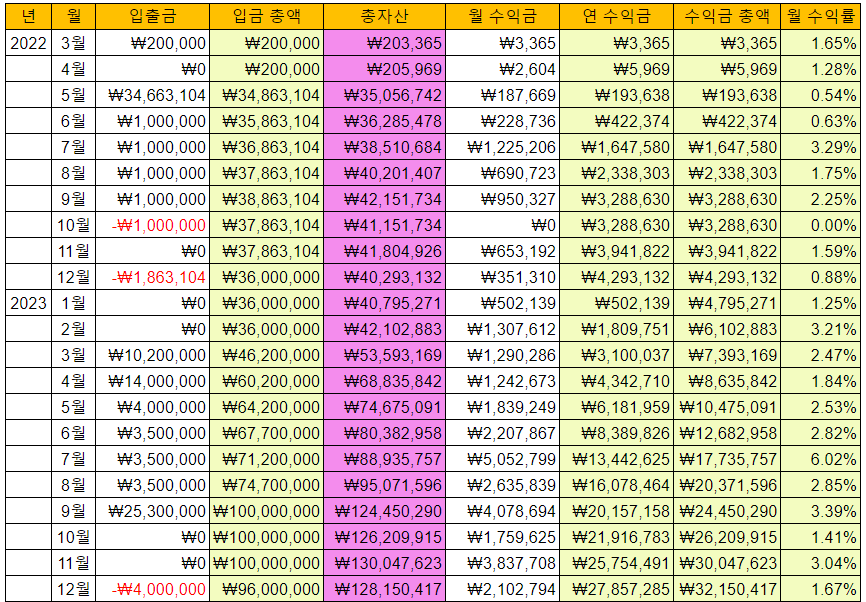Select the 2022 year cell
Screen dimensions: 866x602
28,43
